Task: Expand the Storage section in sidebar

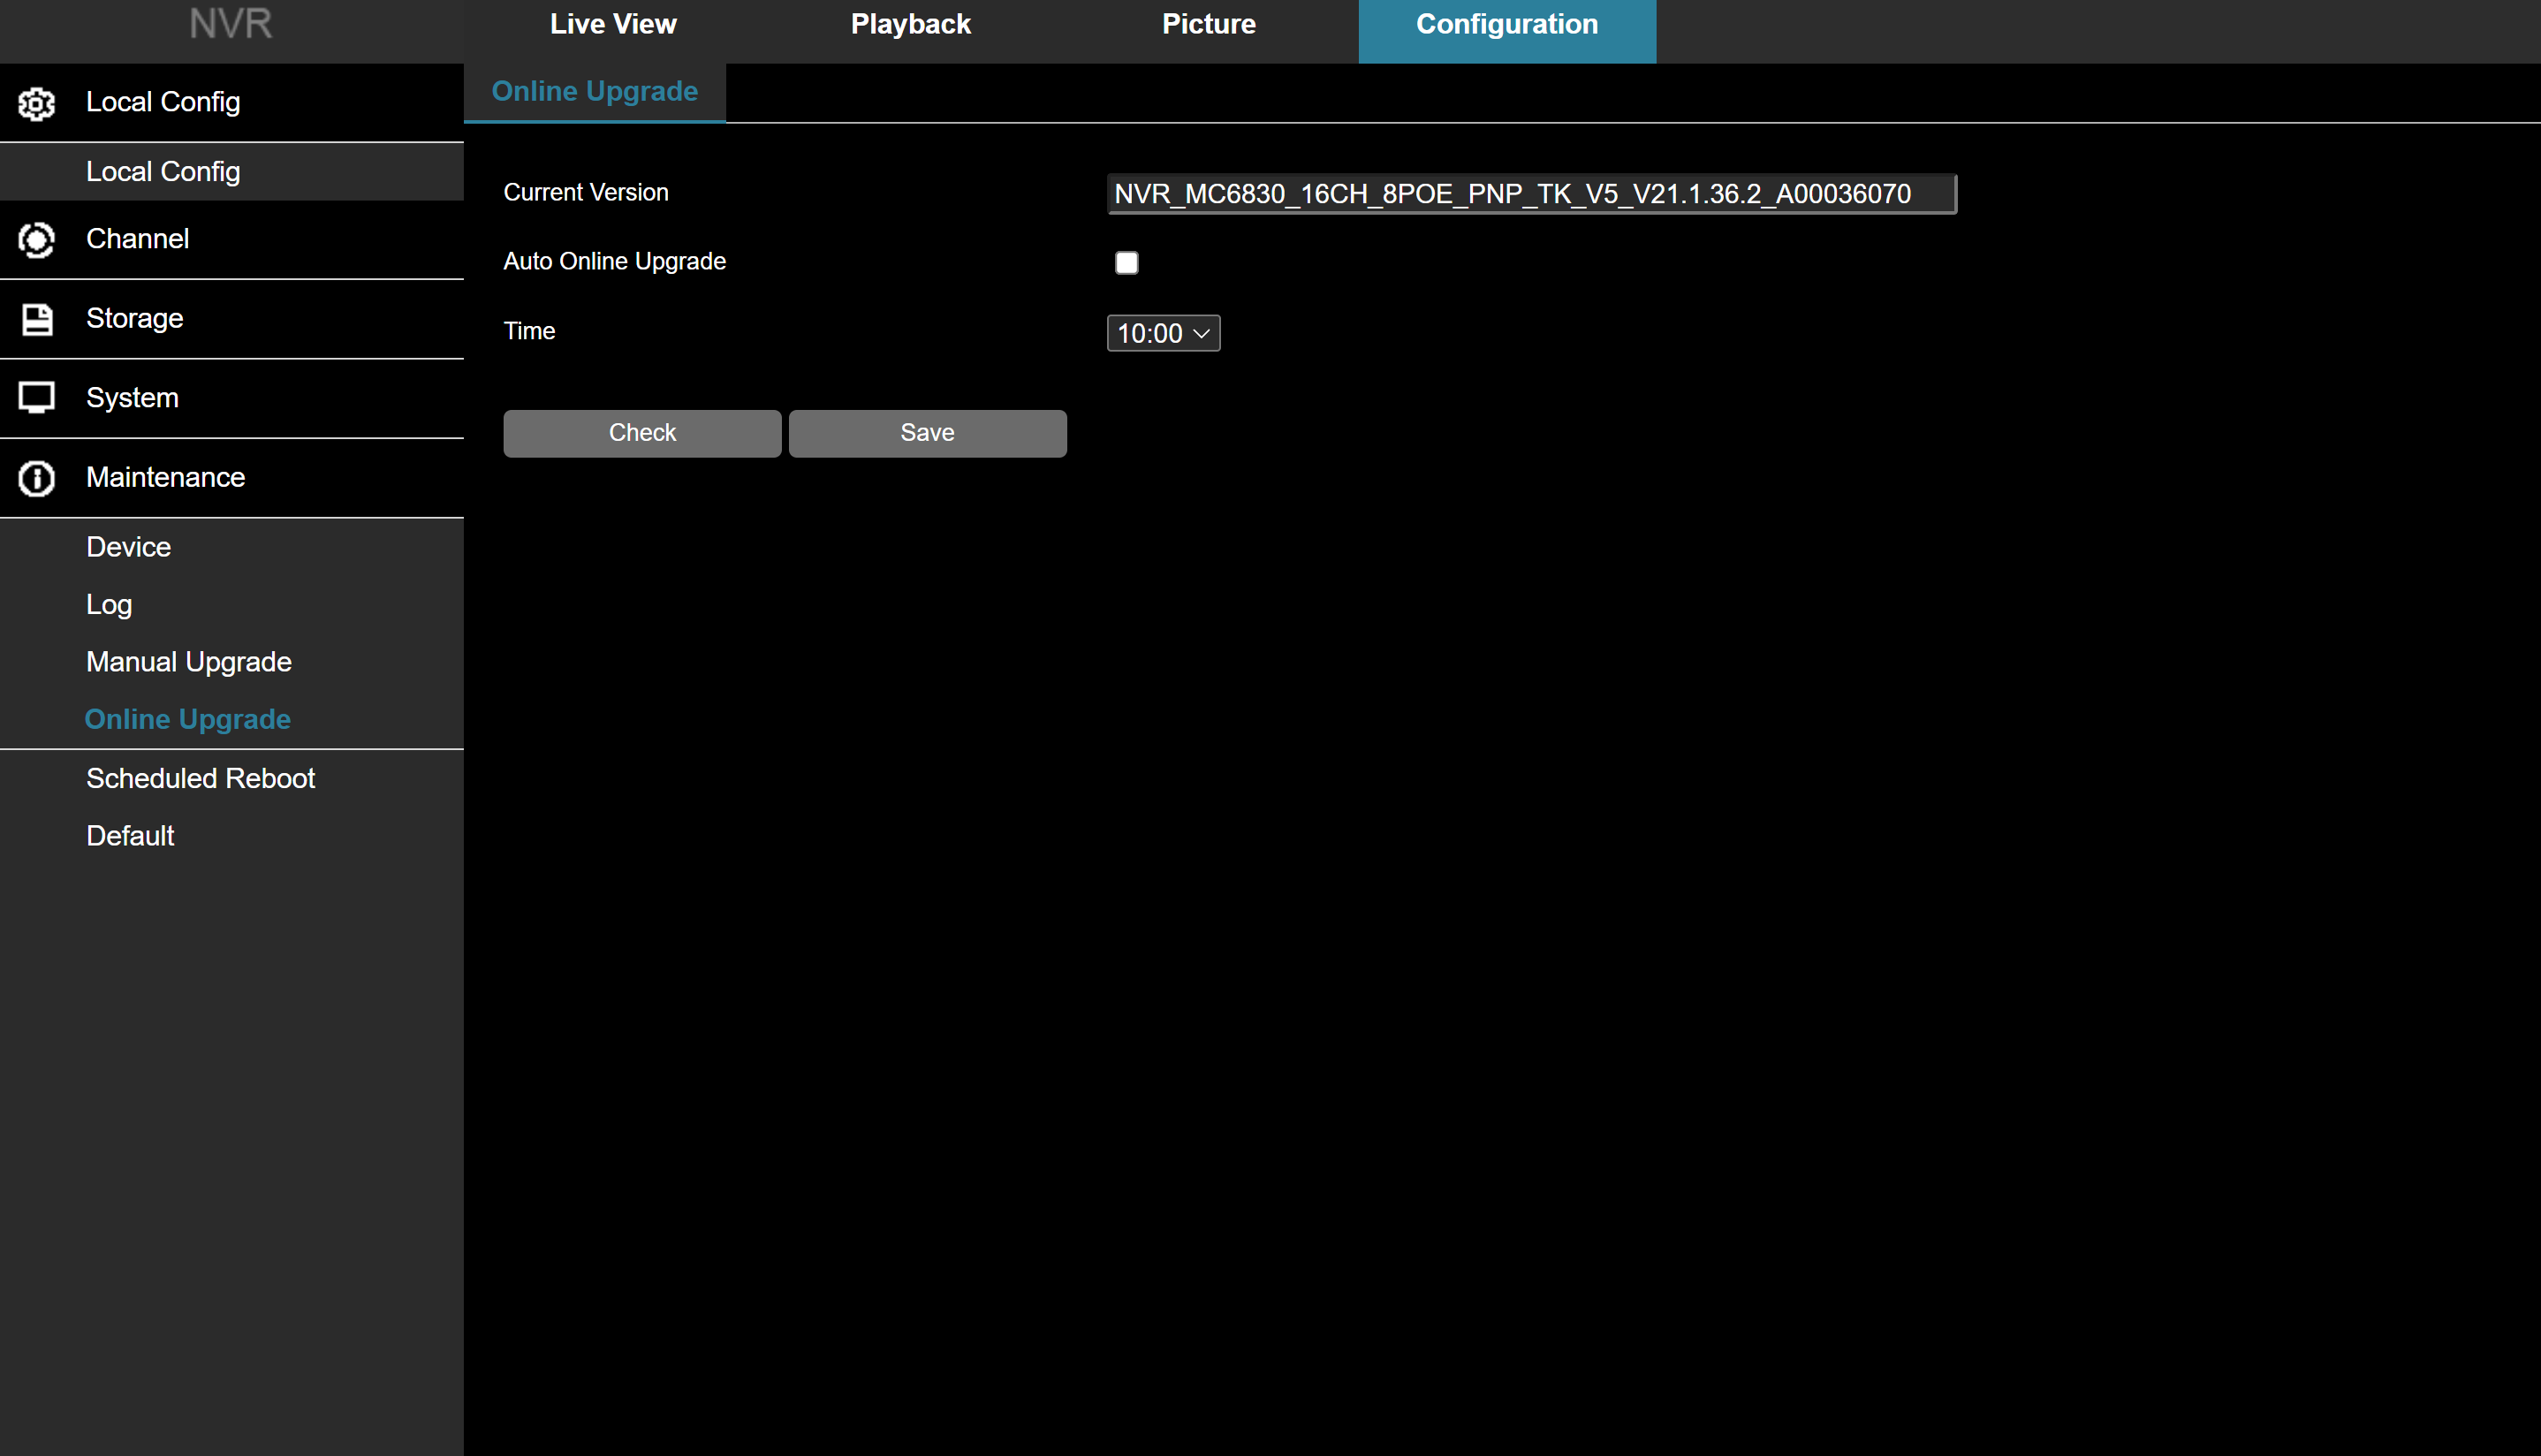Action: (x=135, y=318)
